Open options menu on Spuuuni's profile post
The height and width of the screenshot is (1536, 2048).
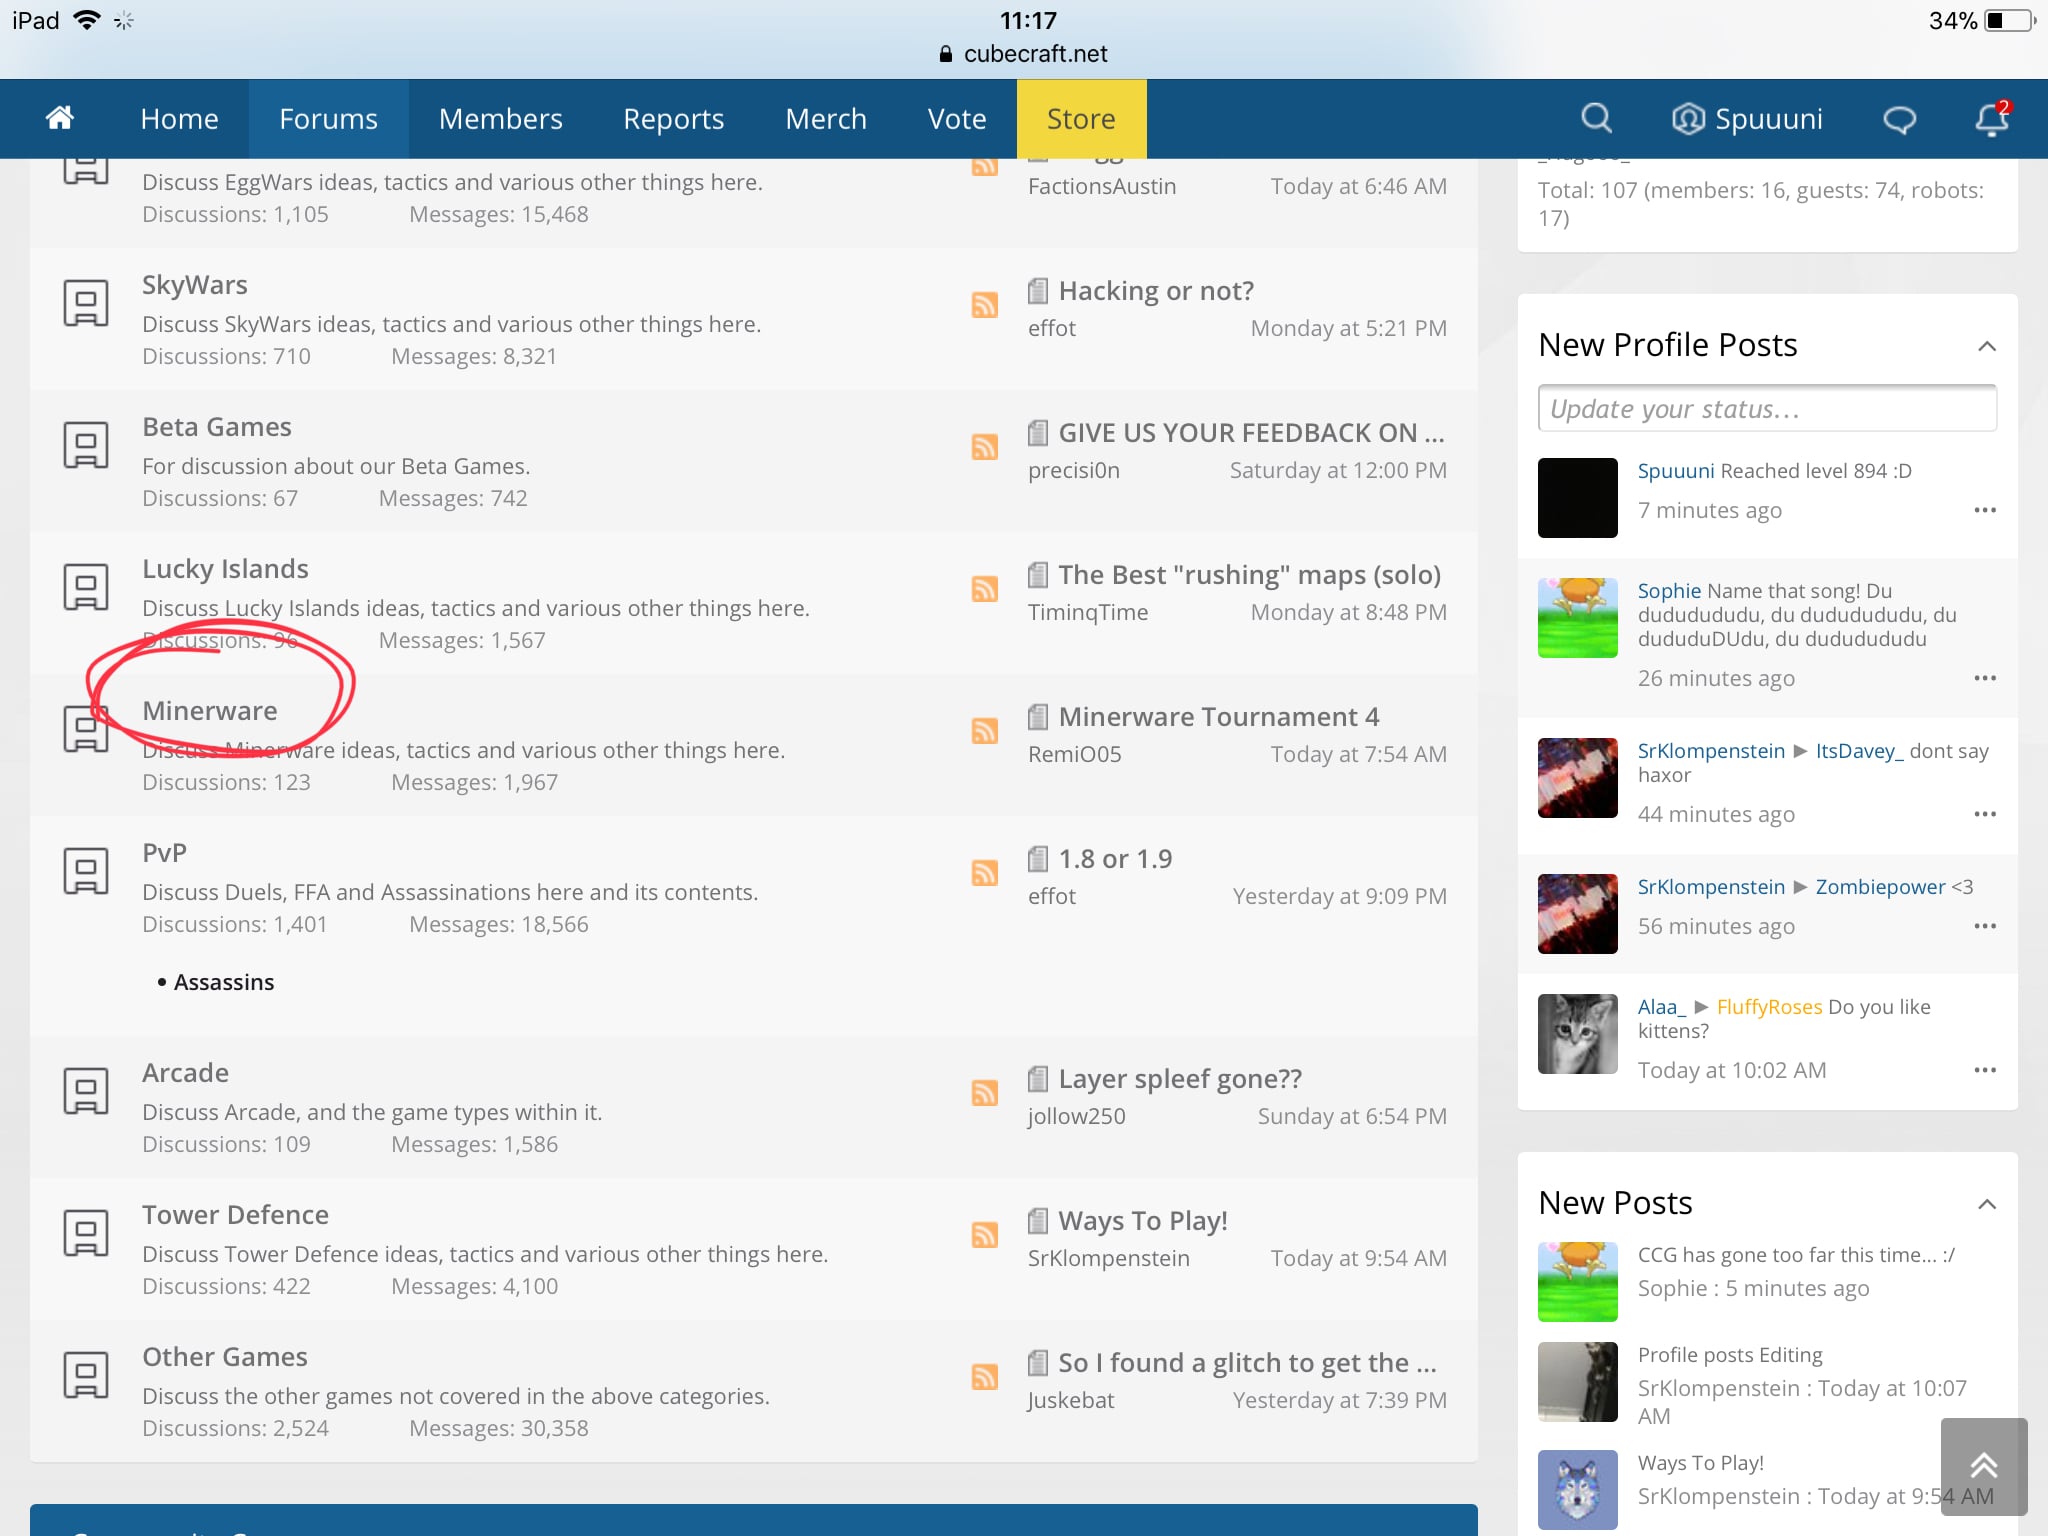1985,510
